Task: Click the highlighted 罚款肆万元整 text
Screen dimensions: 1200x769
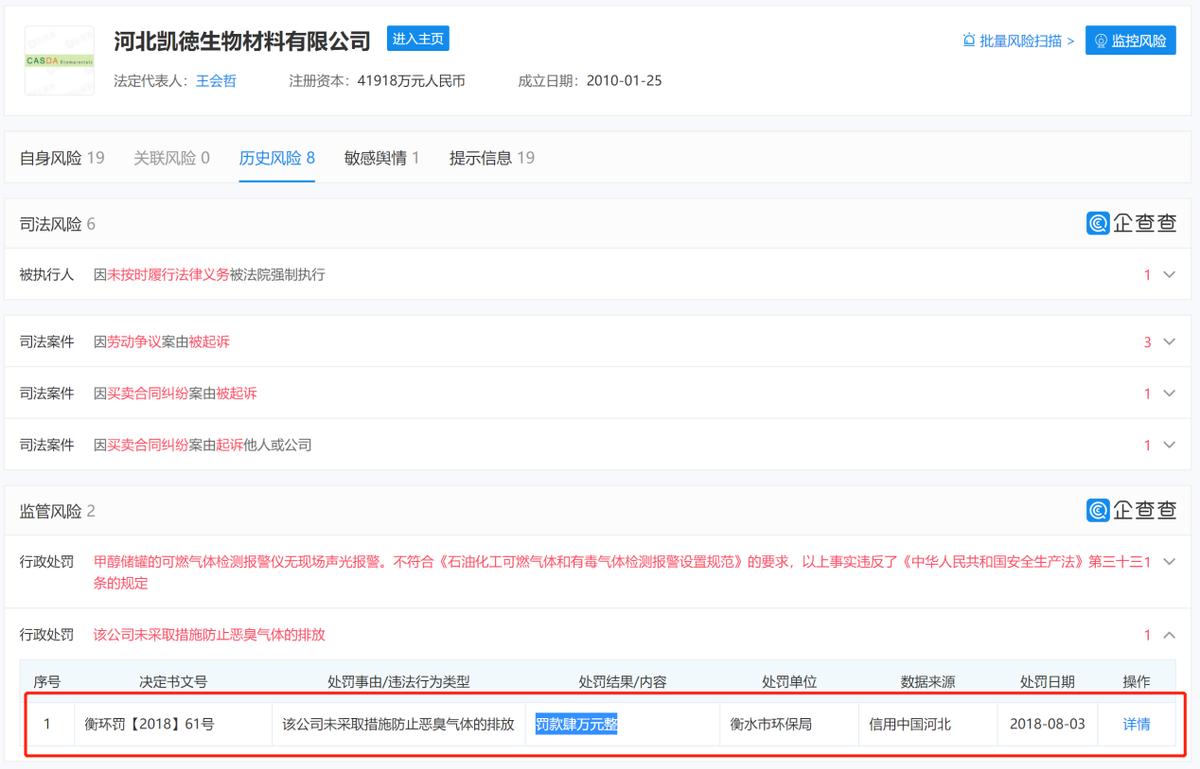Action: [x=576, y=724]
